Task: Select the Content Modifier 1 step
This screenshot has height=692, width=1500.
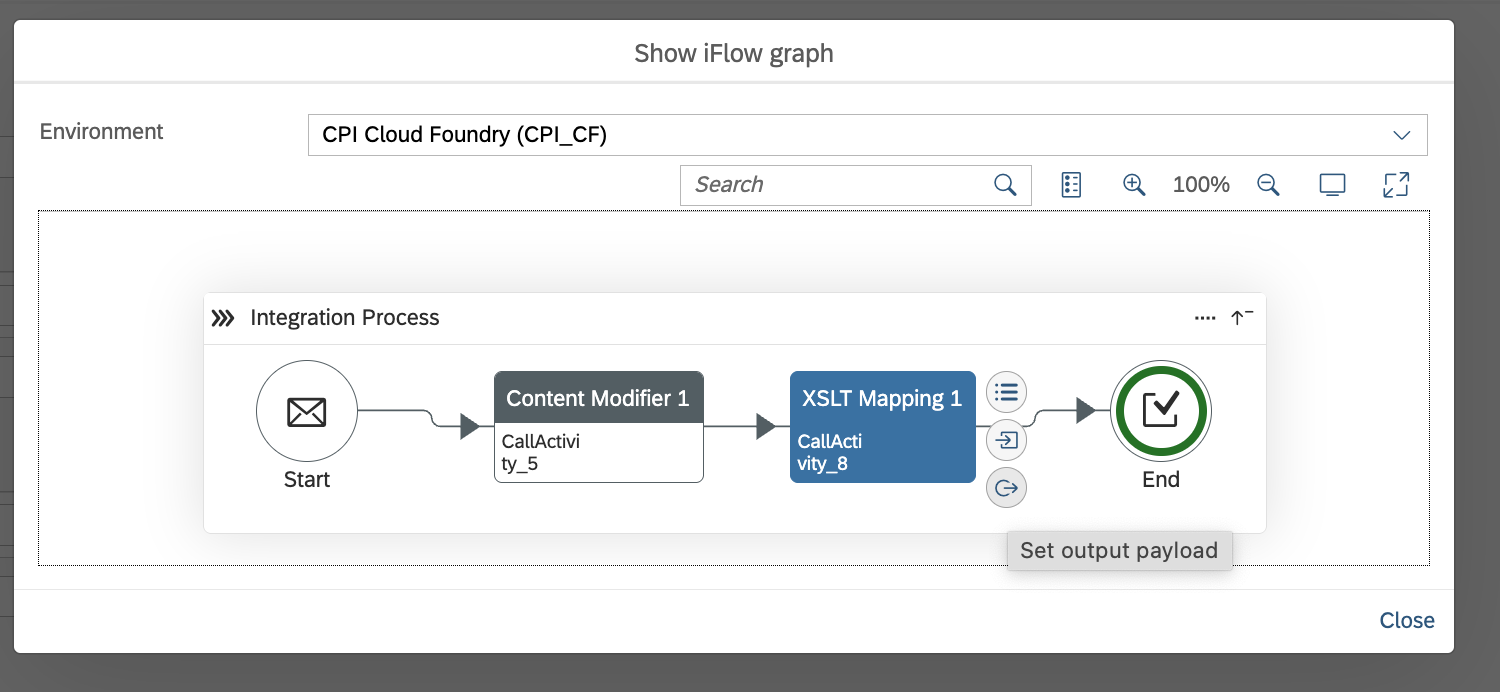Action: pyautogui.click(x=598, y=427)
